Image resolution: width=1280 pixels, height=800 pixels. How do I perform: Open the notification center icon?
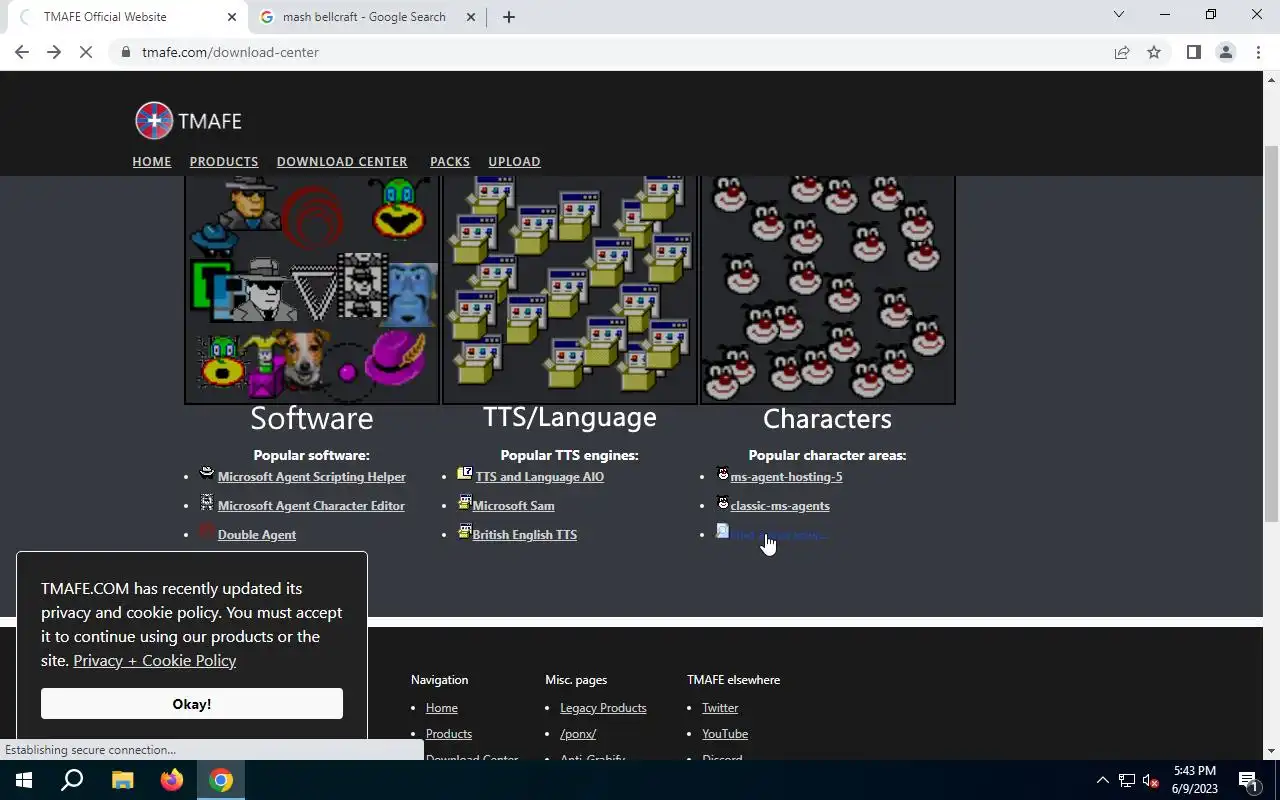pos(1249,780)
